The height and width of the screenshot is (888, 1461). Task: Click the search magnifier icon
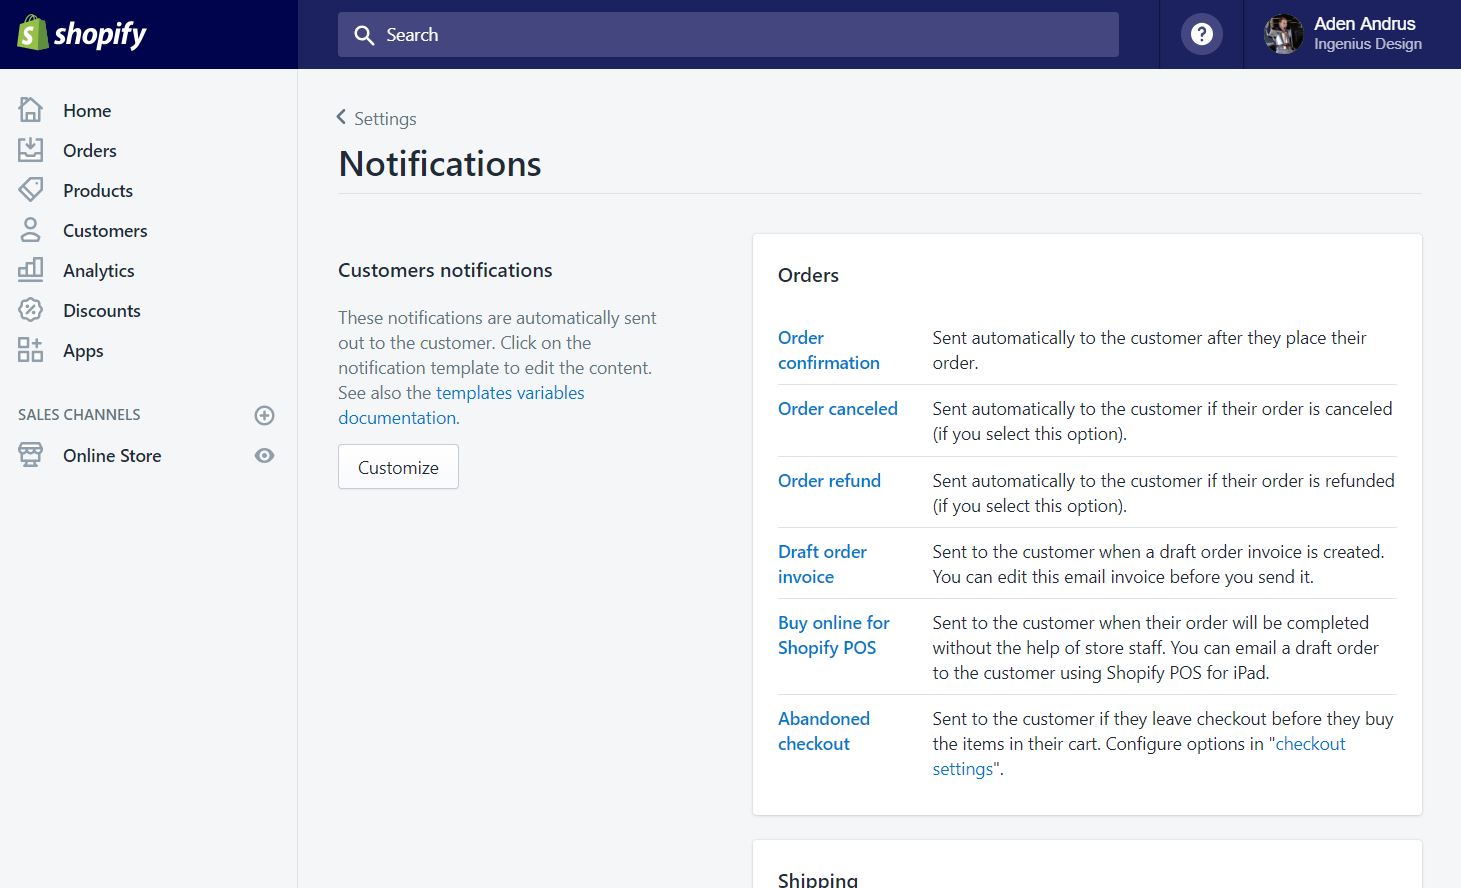point(364,35)
